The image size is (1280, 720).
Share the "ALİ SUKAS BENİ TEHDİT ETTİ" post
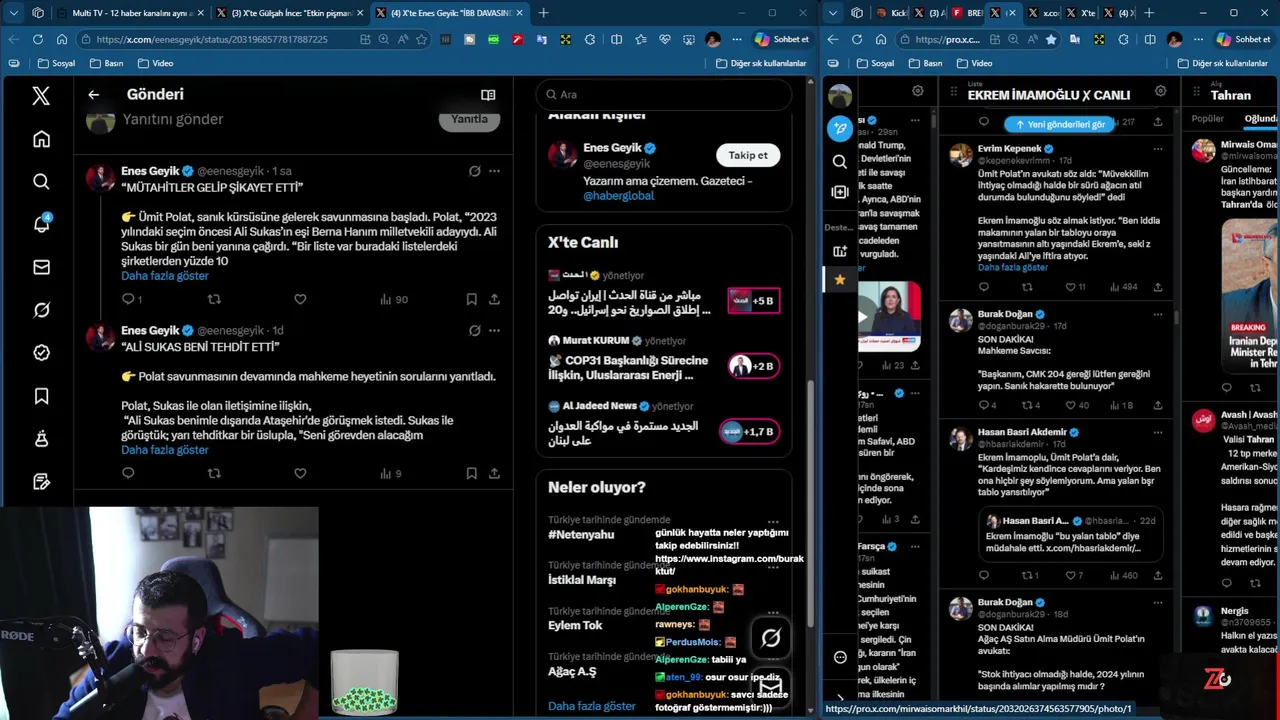pyautogui.click(x=494, y=473)
